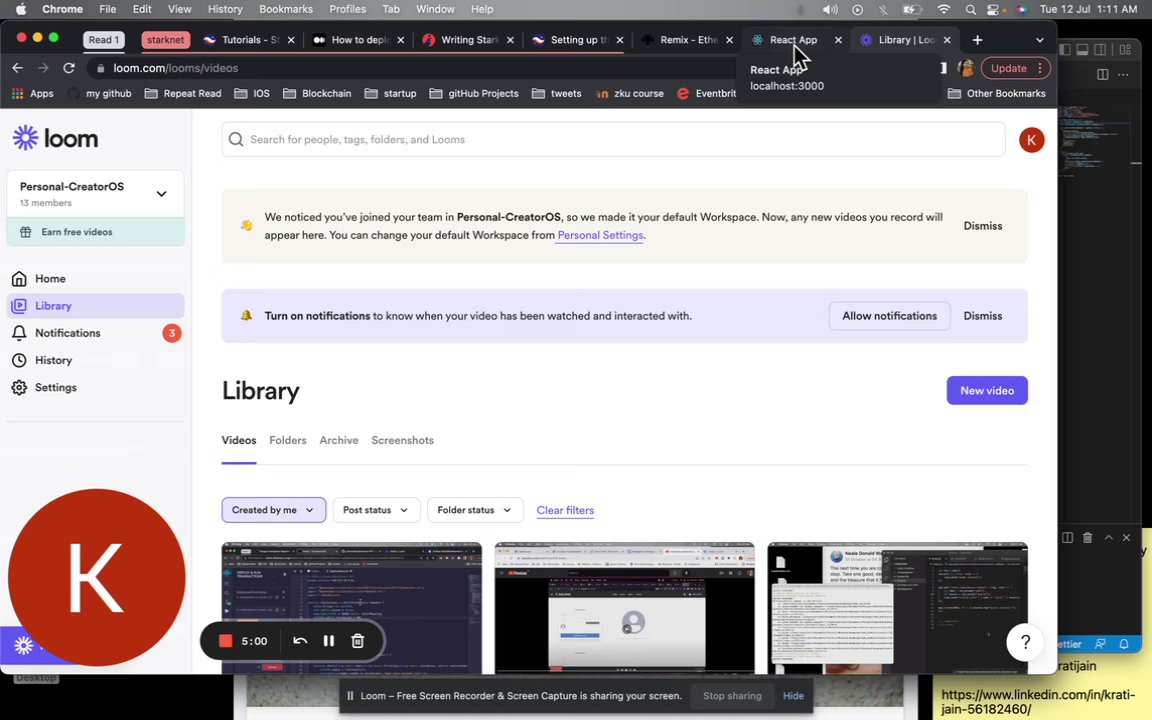The width and height of the screenshot is (1152, 720).
Task: Open Library in the sidebar
Action: pos(96,306)
